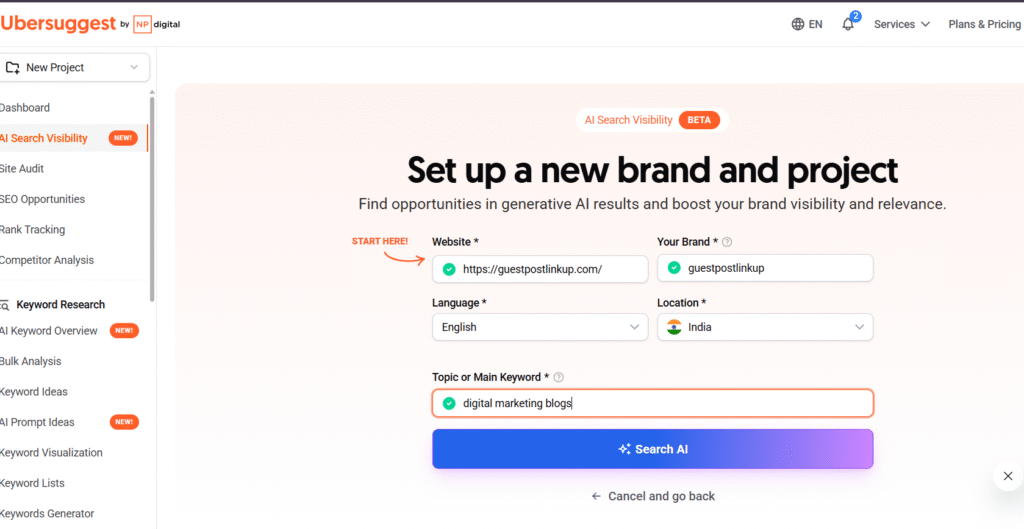Expand the New Project dropdown

coord(134,68)
